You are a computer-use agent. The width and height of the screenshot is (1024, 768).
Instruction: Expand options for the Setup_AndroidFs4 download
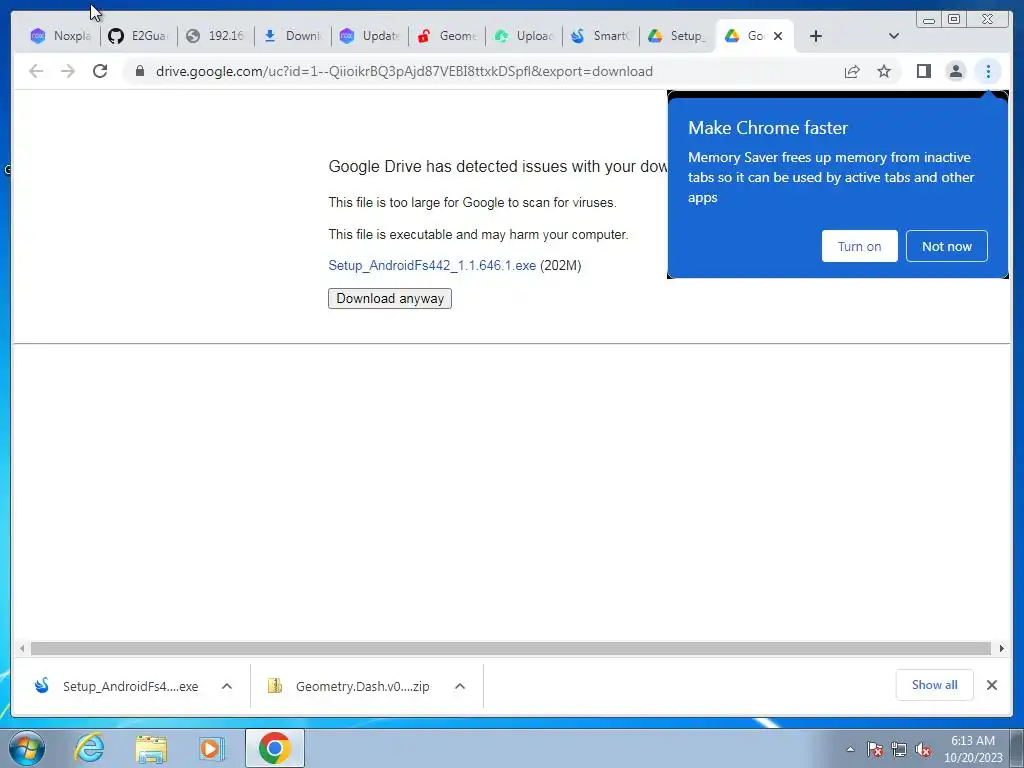tap(227, 686)
